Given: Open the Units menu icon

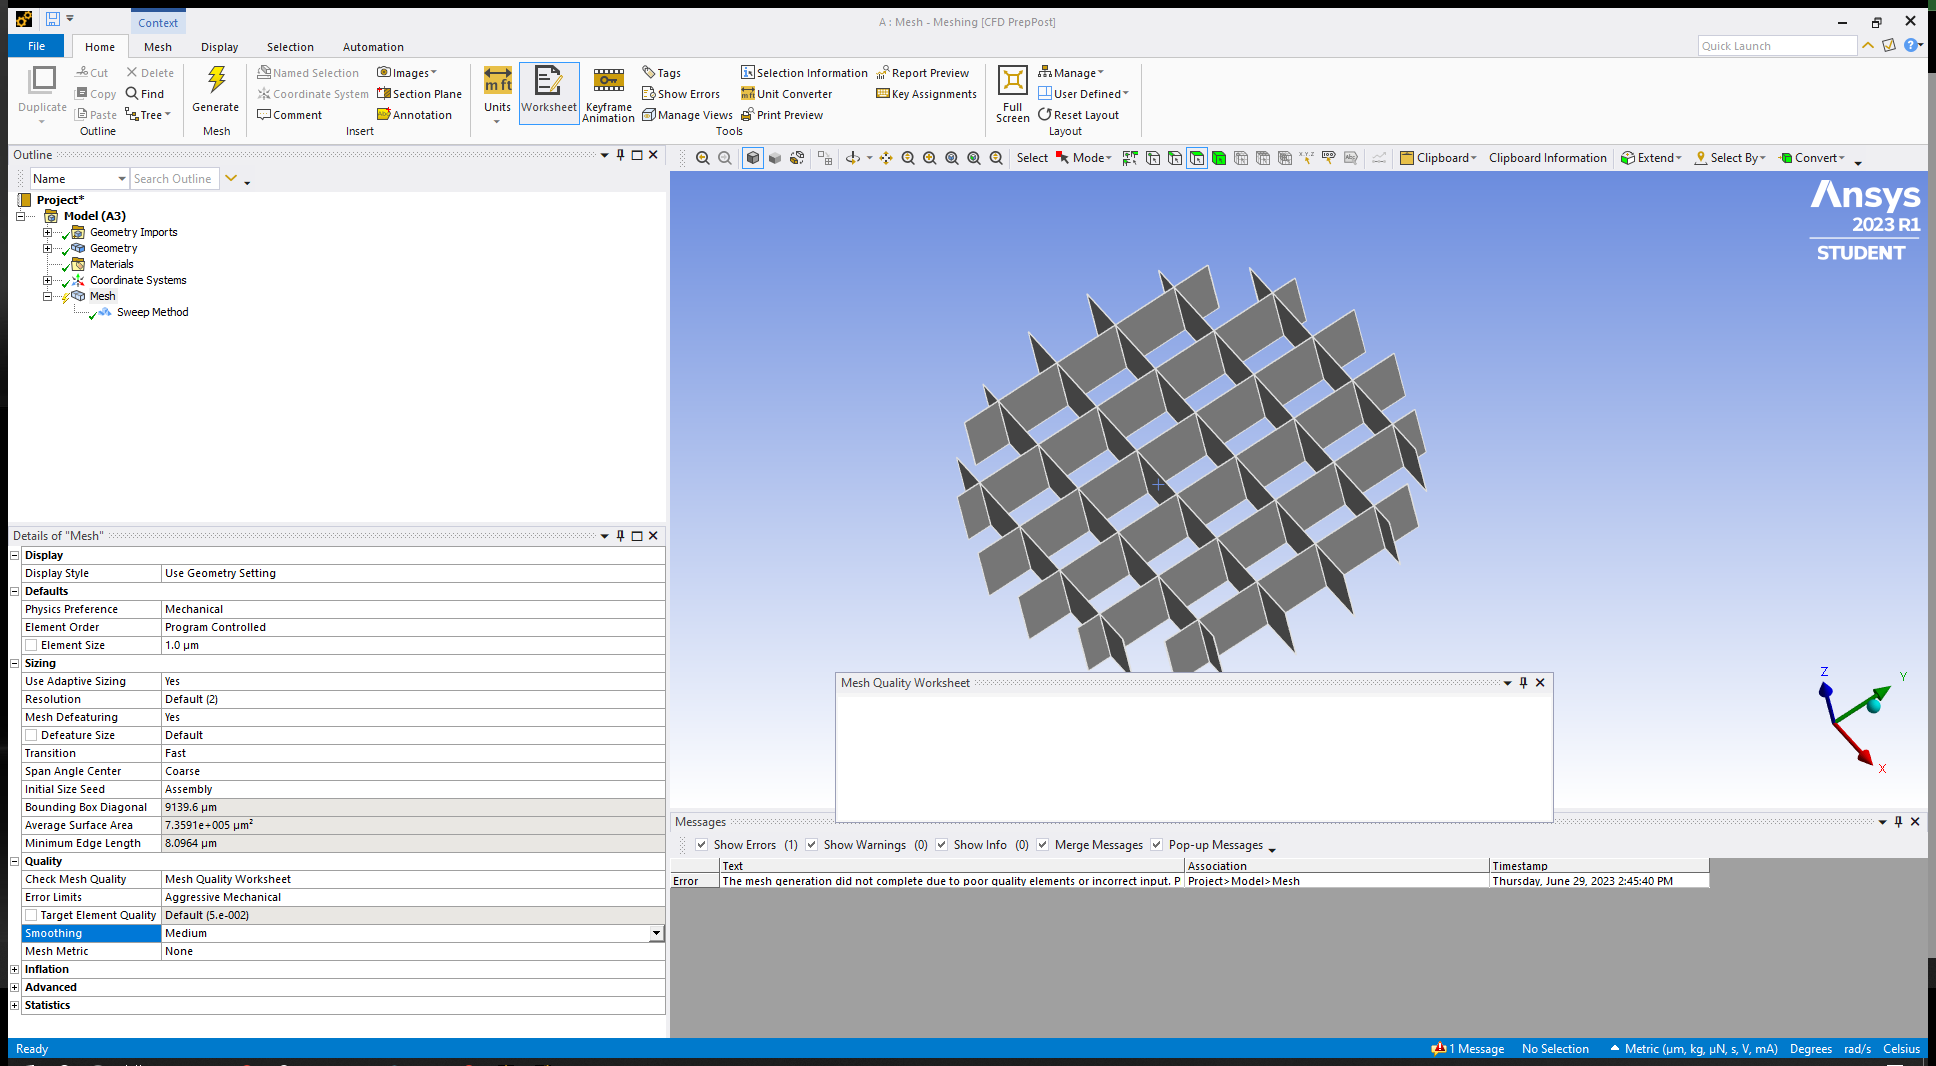Looking at the screenshot, I should coord(497,81).
